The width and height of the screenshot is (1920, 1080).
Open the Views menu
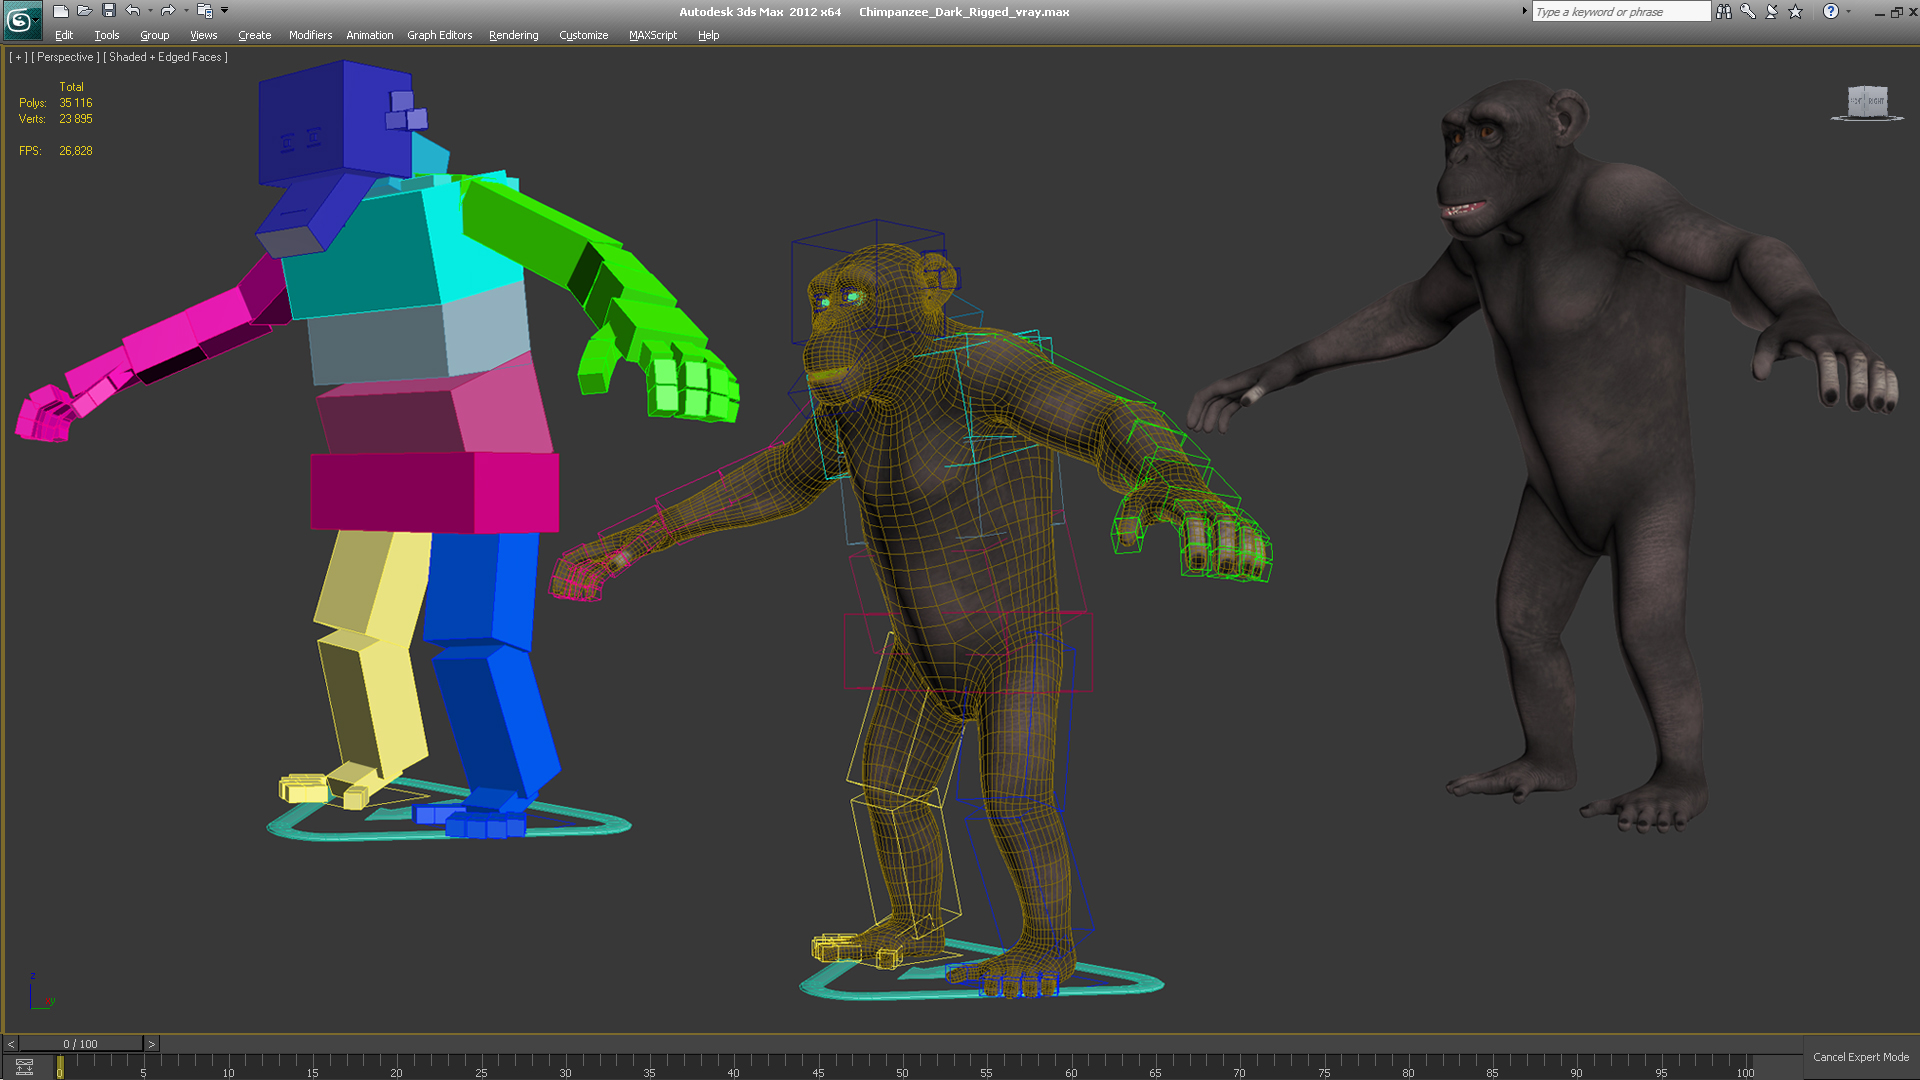[x=204, y=35]
